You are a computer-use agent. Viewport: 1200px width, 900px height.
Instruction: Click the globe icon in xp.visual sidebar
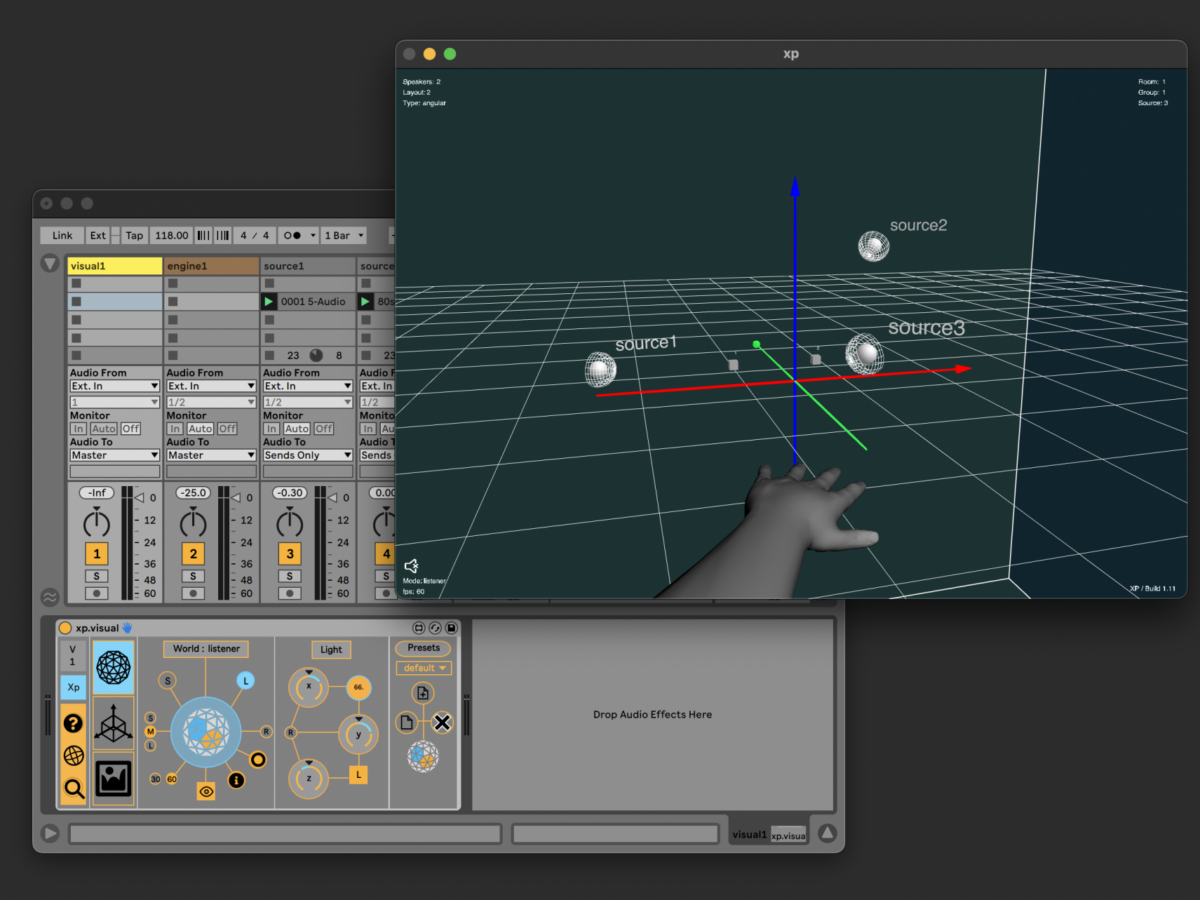73,756
